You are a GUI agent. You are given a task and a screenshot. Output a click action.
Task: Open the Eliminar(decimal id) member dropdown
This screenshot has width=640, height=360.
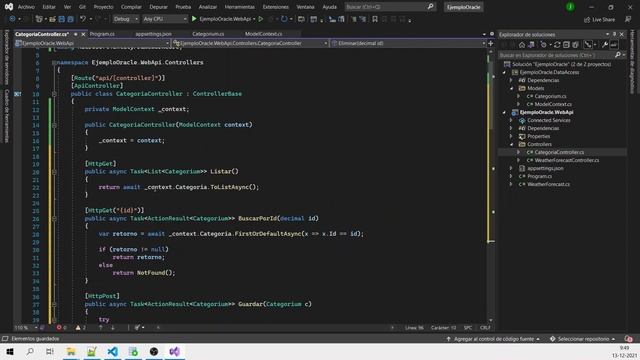409,43
